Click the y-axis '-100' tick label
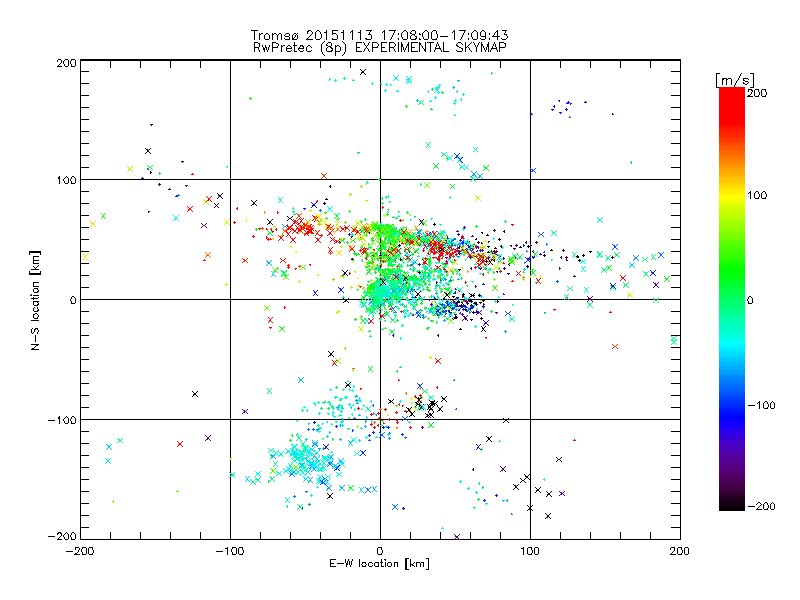 [62, 420]
